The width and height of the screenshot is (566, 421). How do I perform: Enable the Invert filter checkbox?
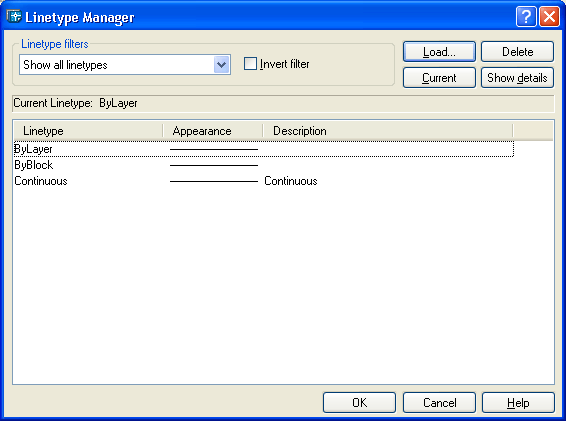click(x=250, y=64)
